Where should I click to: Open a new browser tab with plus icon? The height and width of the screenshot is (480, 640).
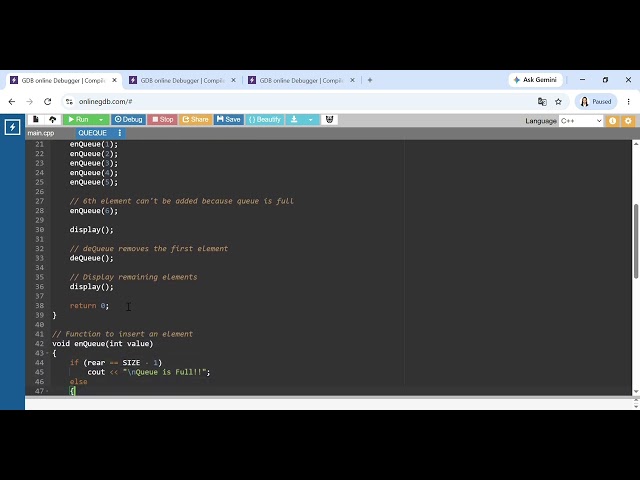pyautogui.click(x=370, y=80)
